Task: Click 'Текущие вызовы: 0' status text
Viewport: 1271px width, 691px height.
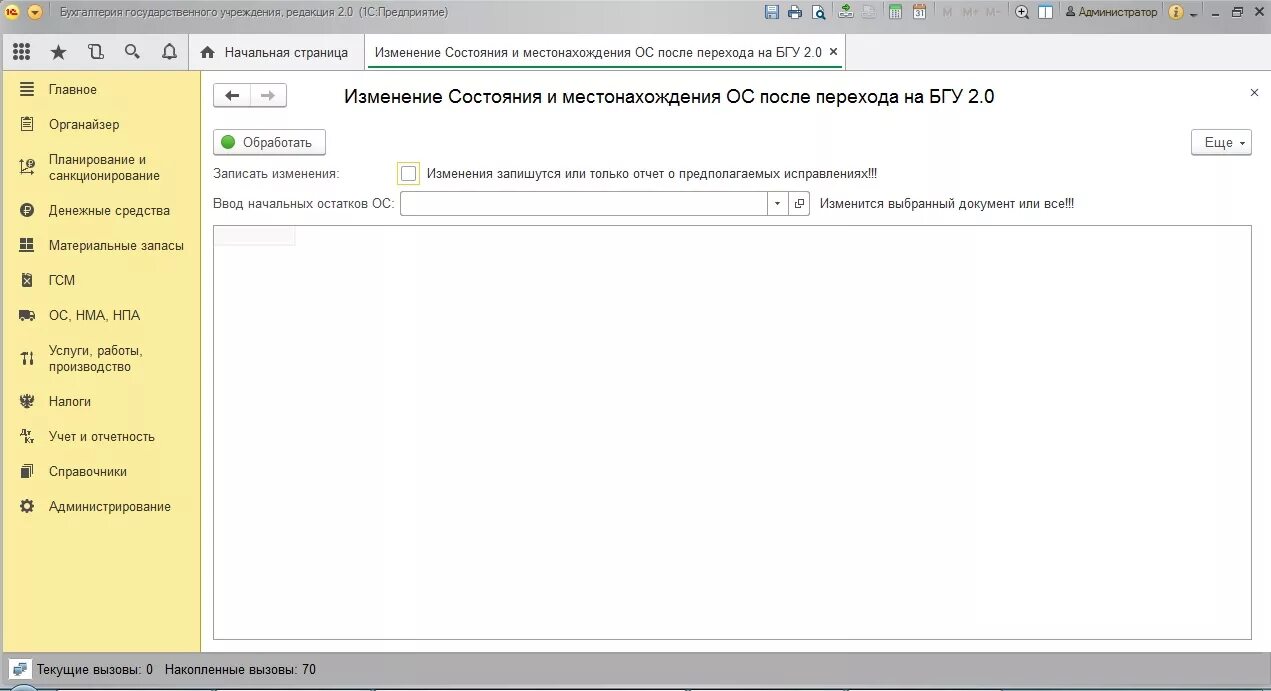Action: pos(95,670)
